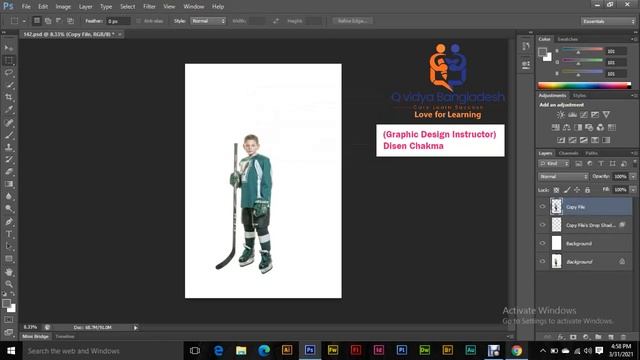This screenshot has width=640, height=360.
Task: Click the add layer style fx icon
Action: point(561,337)
